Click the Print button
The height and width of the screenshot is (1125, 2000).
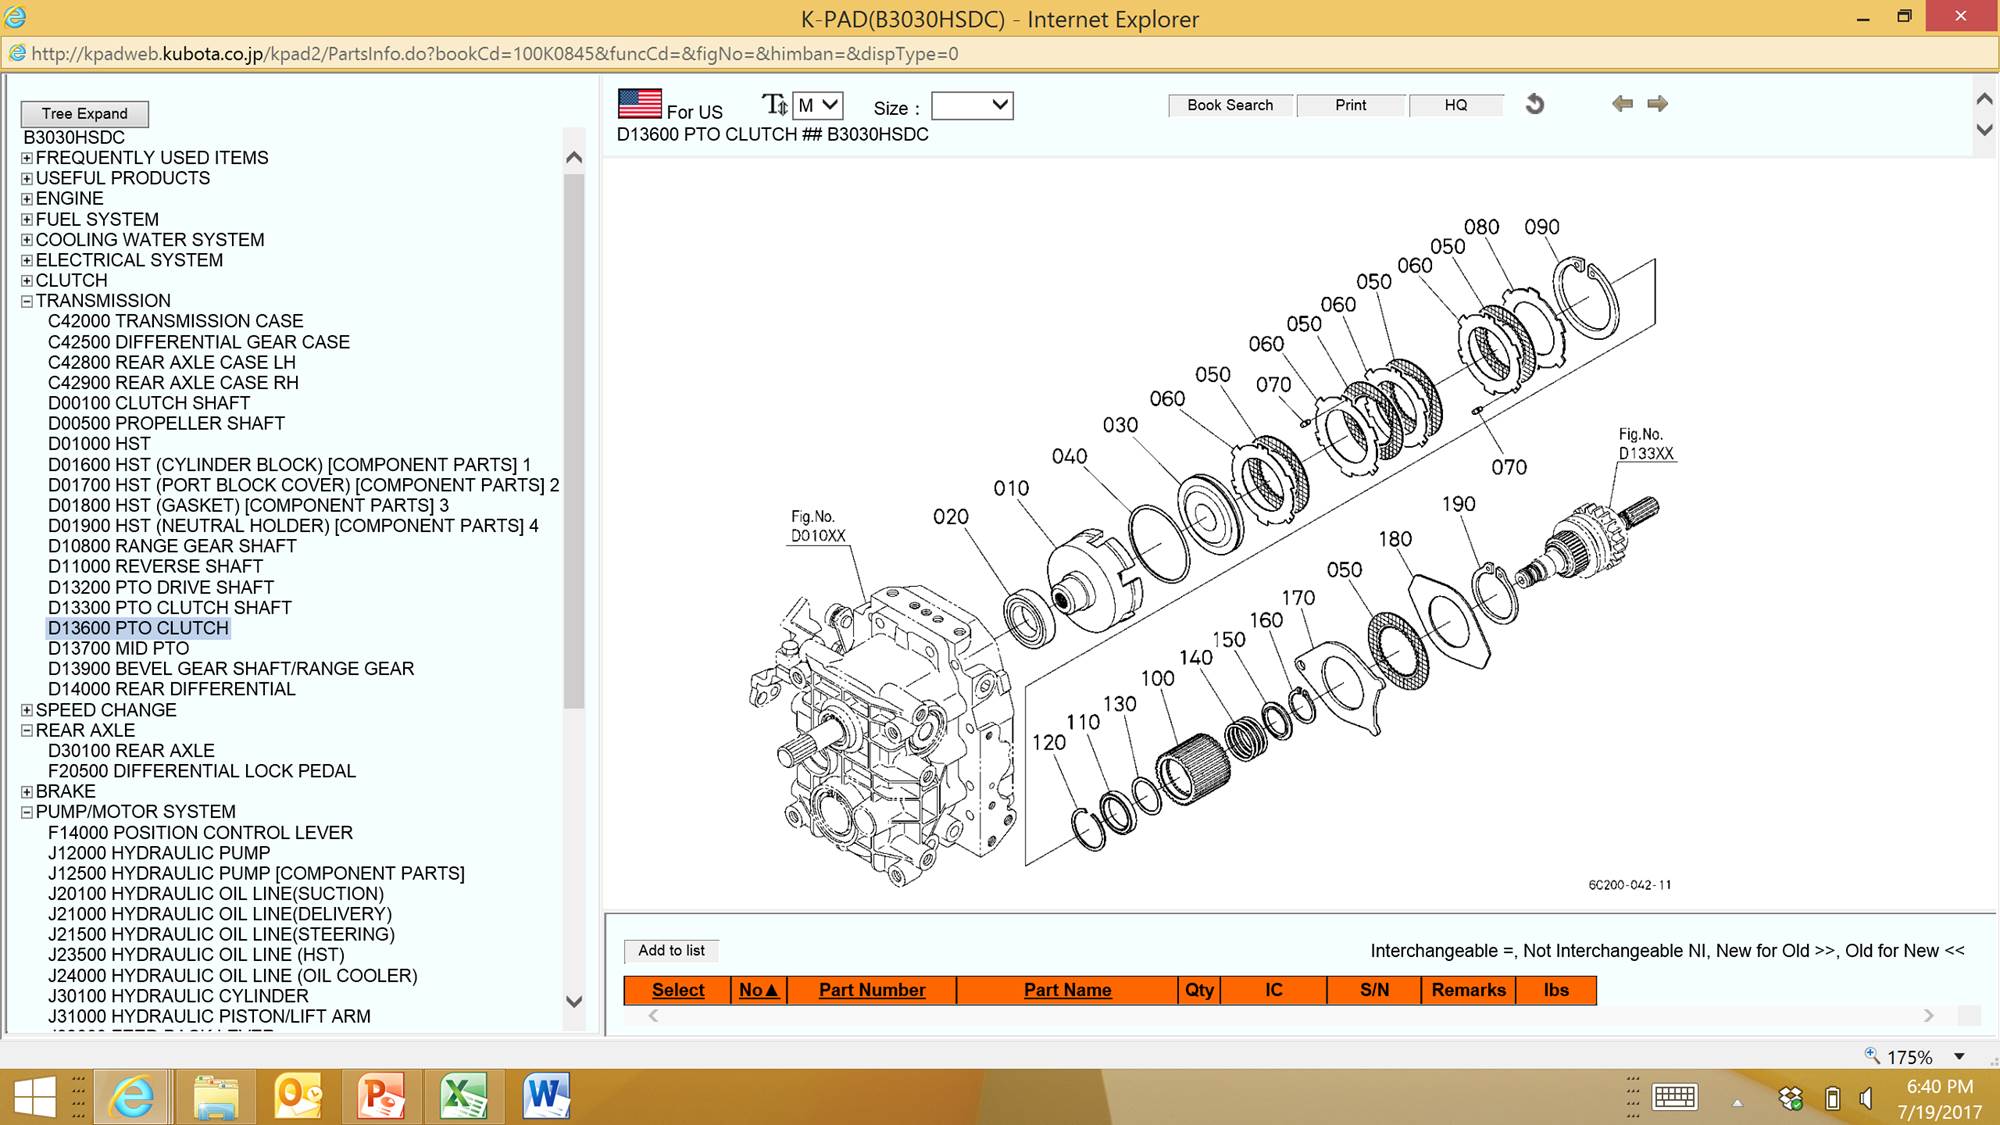coord(1350,105)
